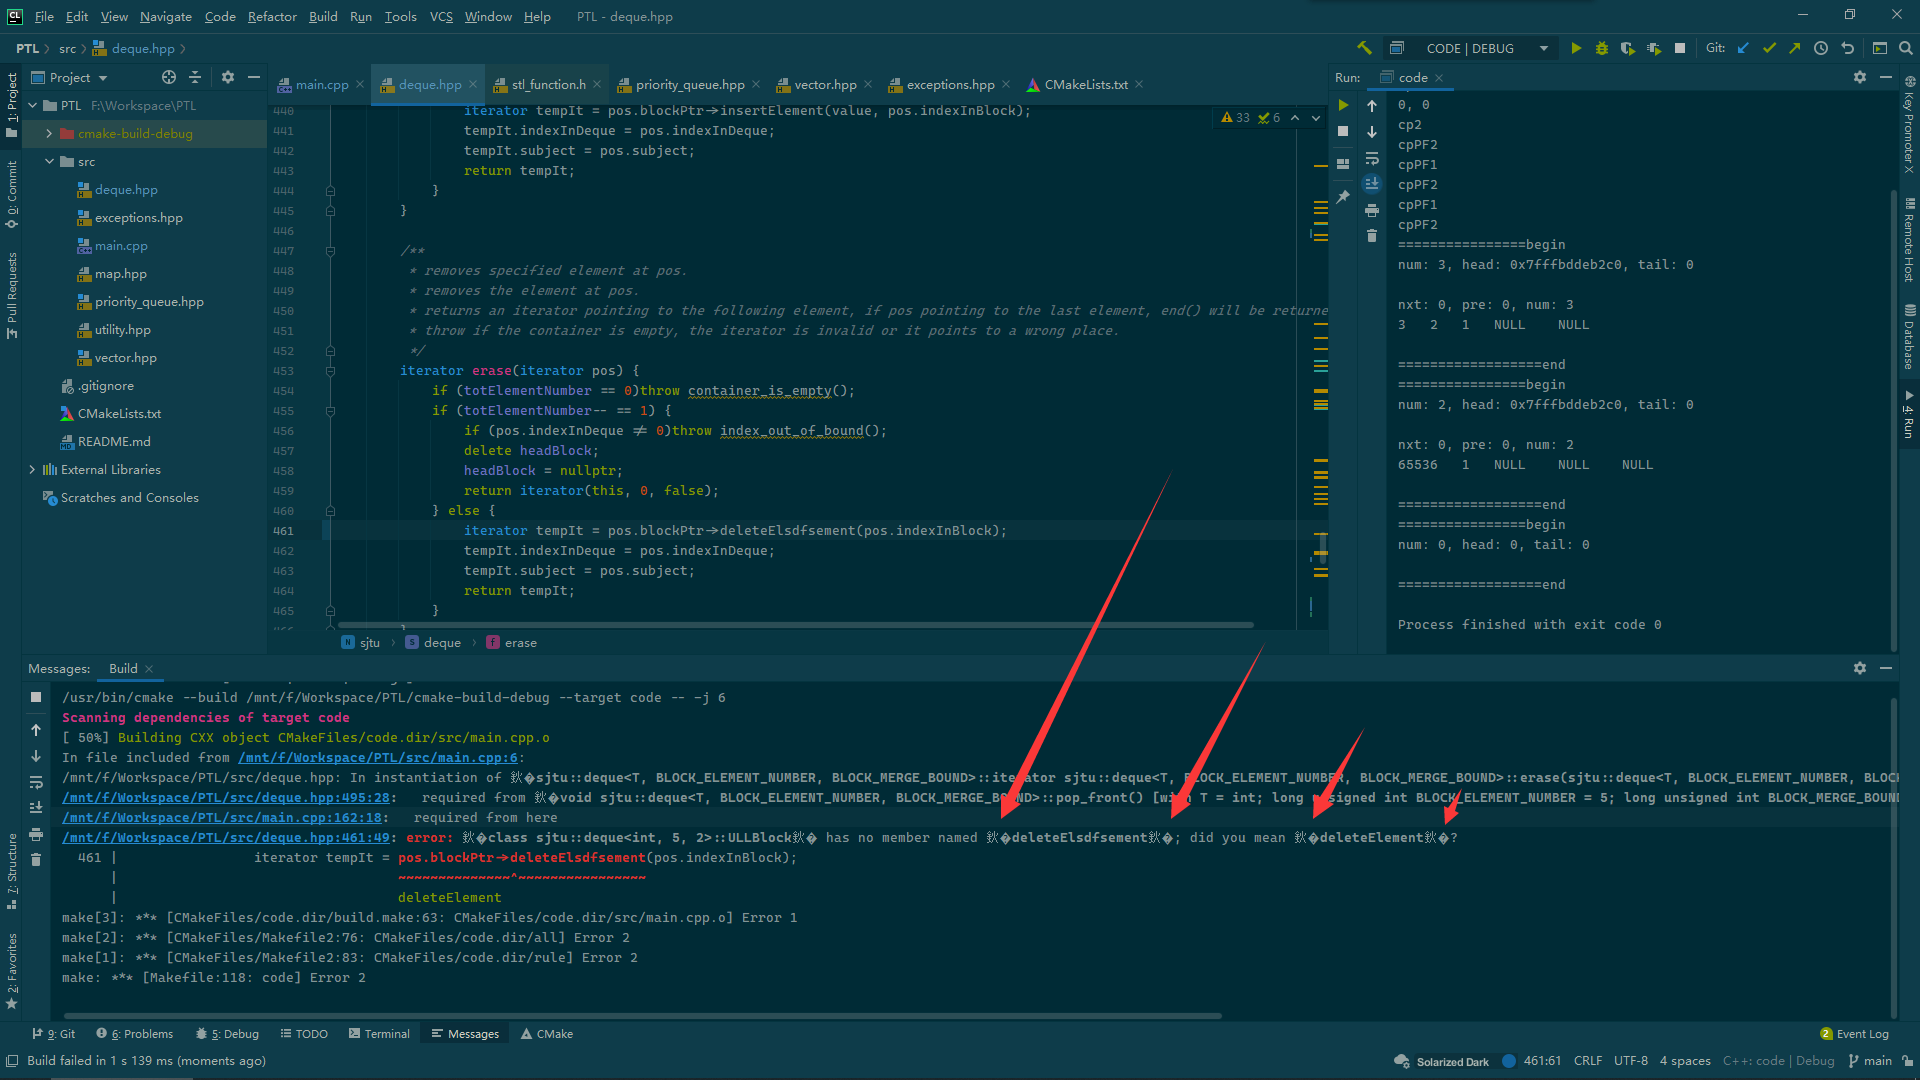This screenshot has height=1080, width=1920.
Task: Click the green Run button in toolbar
Action: pos(1576,48)
